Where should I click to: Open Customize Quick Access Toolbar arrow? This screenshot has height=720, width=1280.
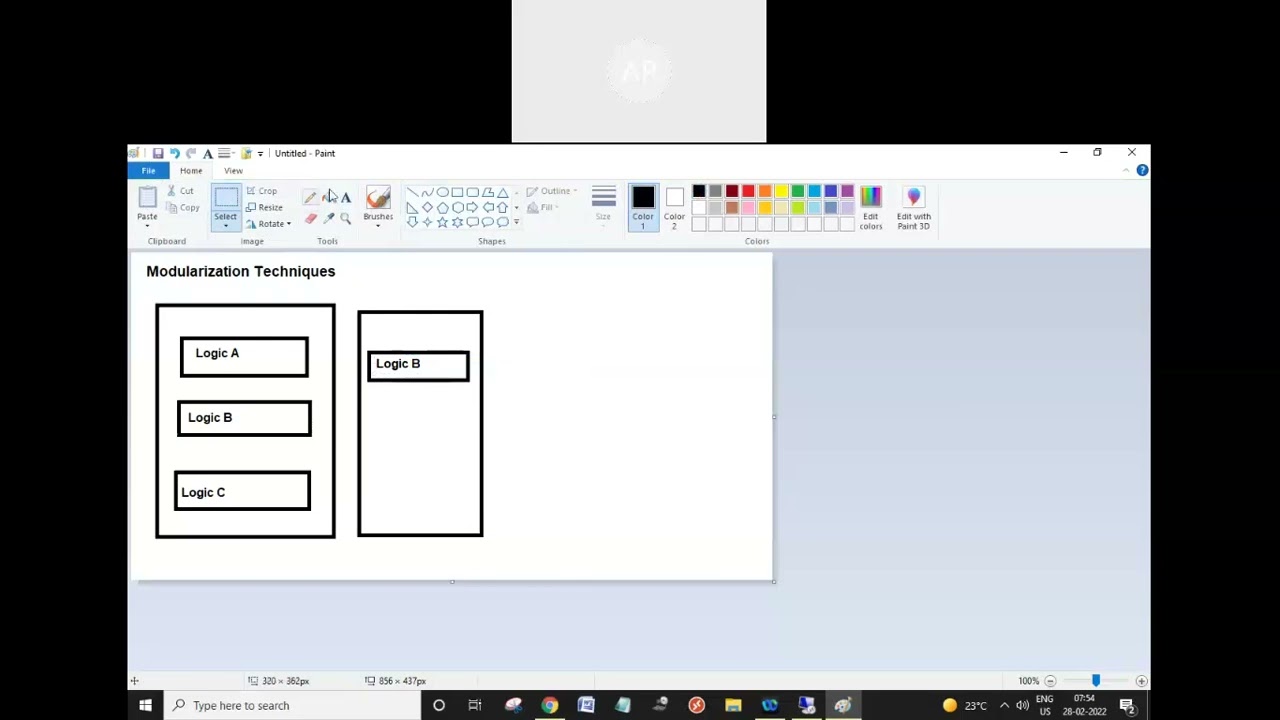point(260,153)
